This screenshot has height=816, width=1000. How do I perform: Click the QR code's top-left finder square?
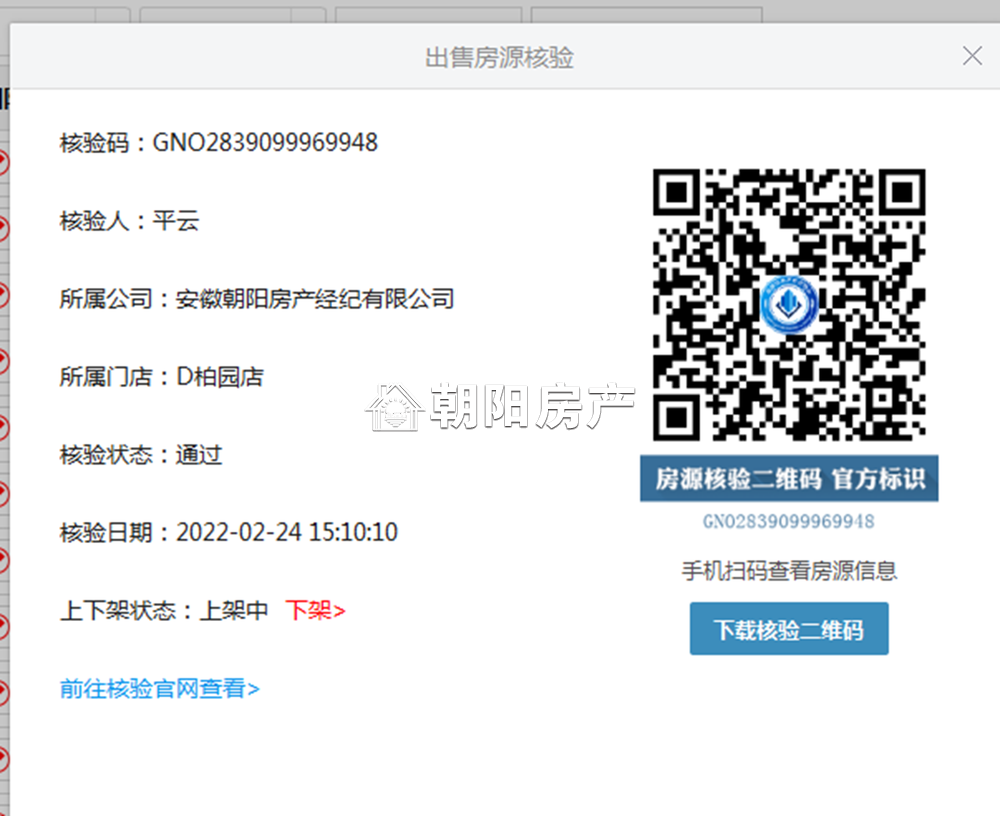point(677,192)
